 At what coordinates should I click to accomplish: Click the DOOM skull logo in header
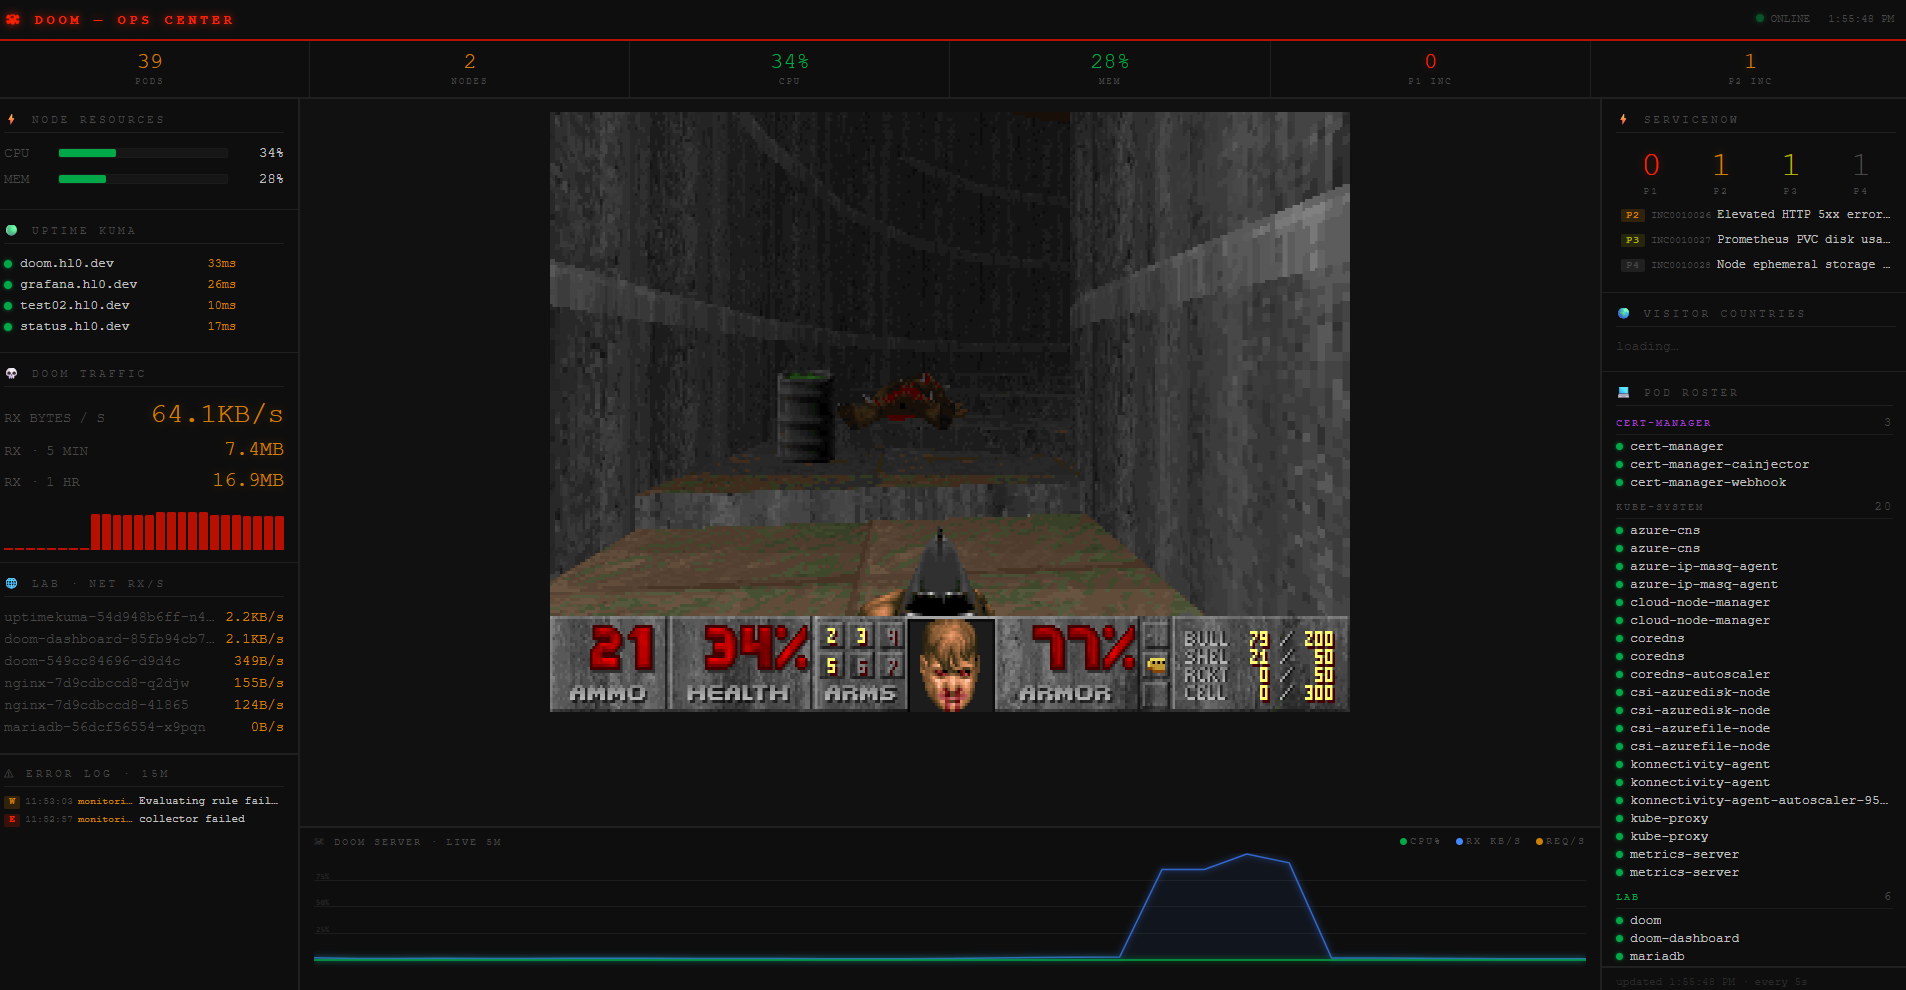(x=13, y=19)
